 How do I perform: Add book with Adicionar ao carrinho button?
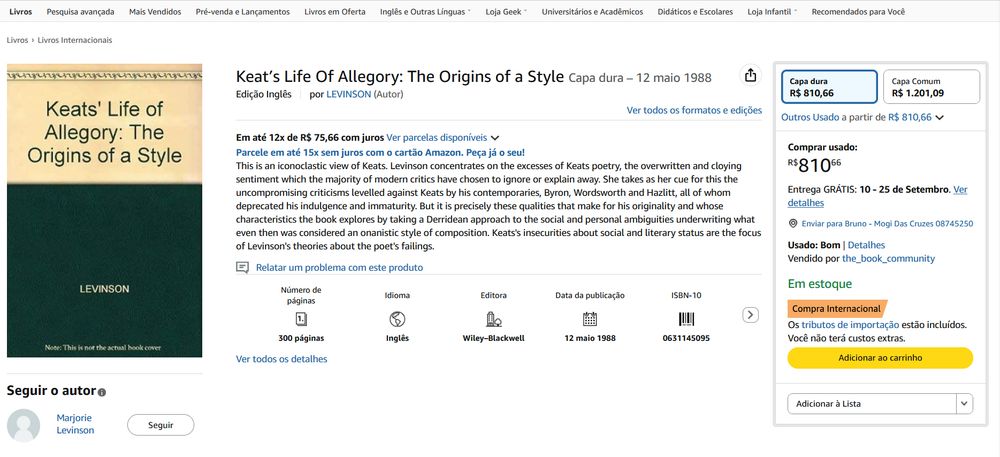(880, 358)
